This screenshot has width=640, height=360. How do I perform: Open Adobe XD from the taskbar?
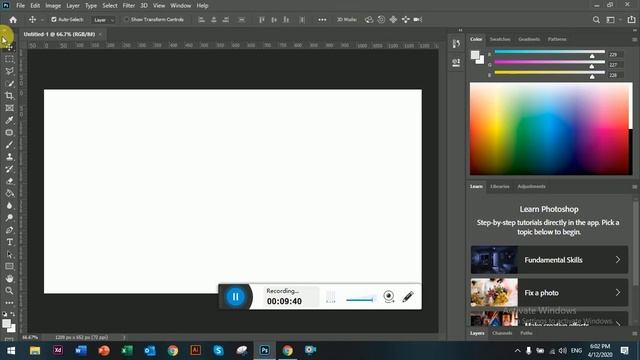58,351
